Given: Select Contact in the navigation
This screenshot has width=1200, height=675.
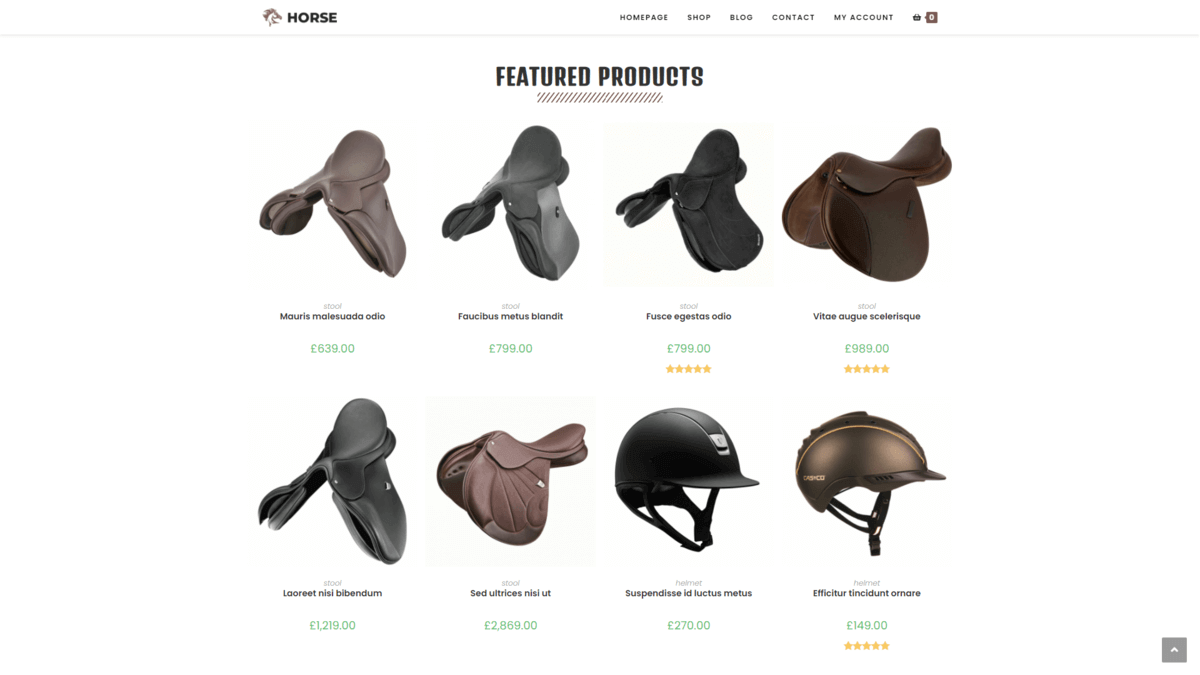Looking at the screenshot, I should [x=793, y=17].
